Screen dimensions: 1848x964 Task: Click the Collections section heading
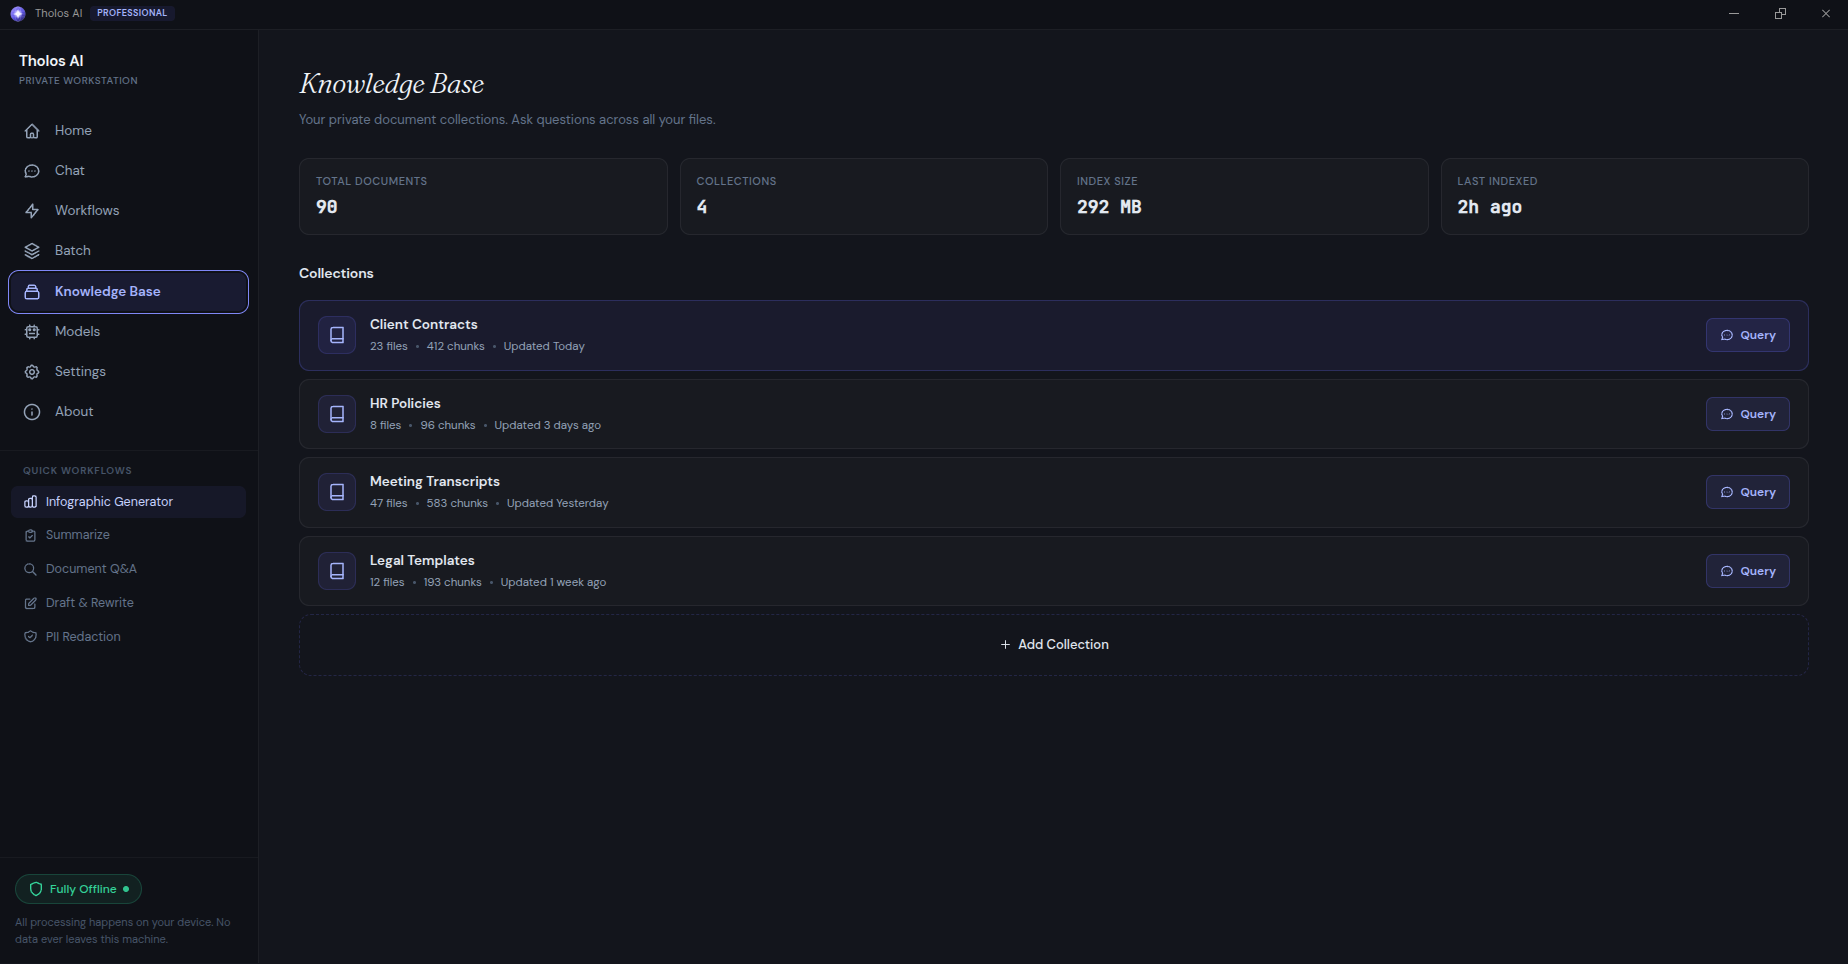coord(336,274)
